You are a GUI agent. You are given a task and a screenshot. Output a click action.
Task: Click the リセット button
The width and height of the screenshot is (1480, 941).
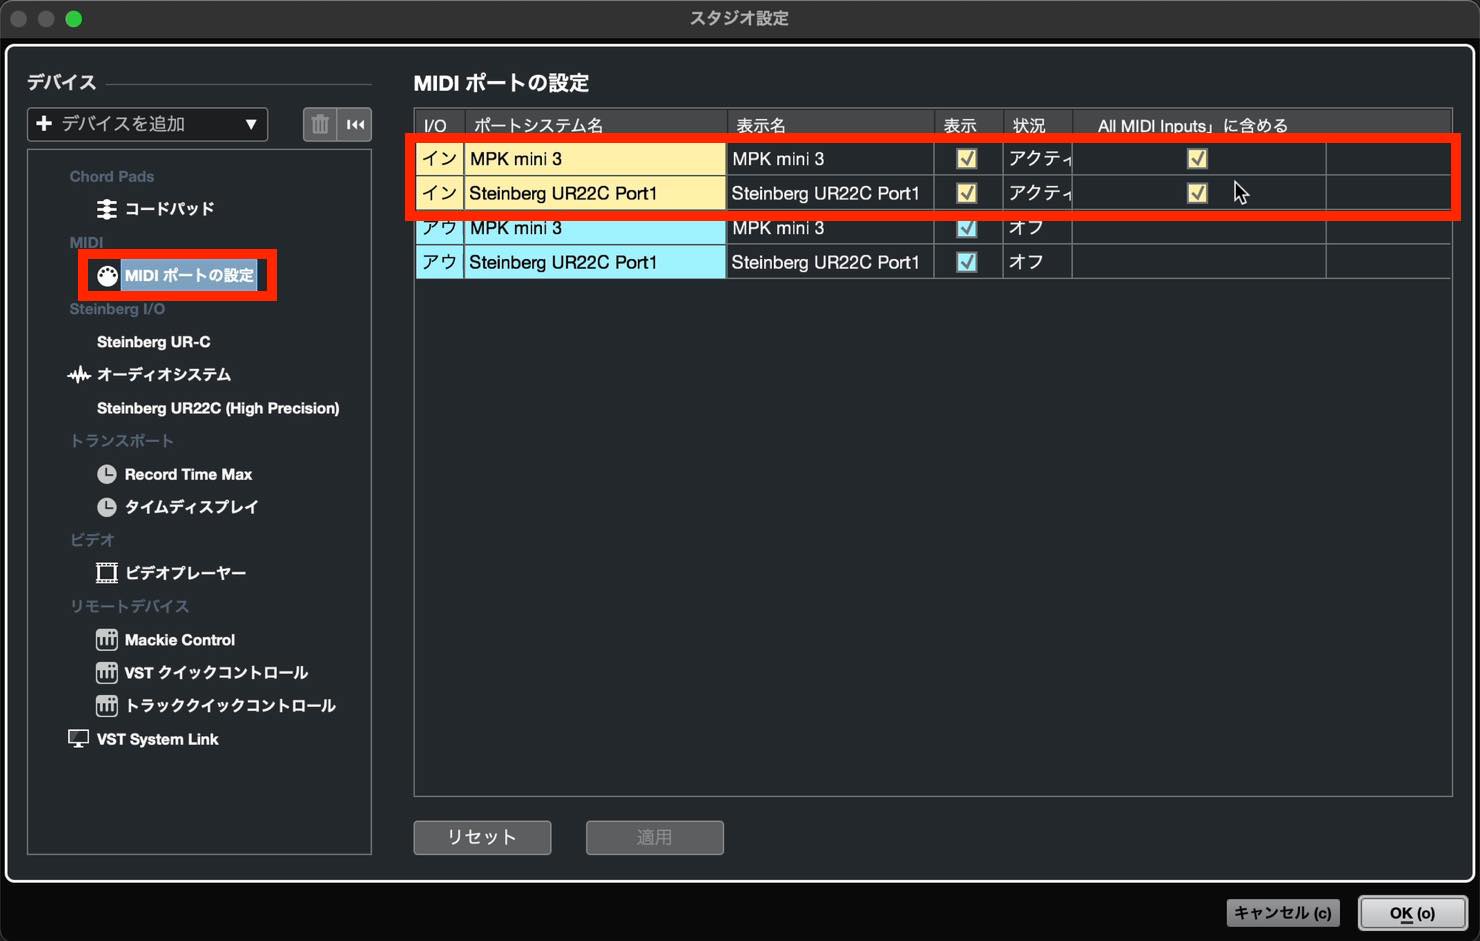click(482, 837)
